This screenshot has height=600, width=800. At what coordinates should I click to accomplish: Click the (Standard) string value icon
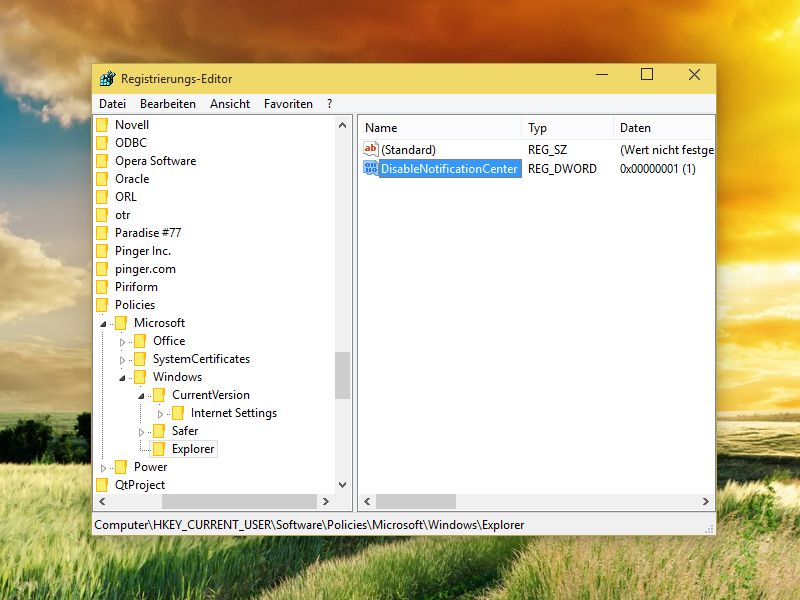click(x=371, y=149)
